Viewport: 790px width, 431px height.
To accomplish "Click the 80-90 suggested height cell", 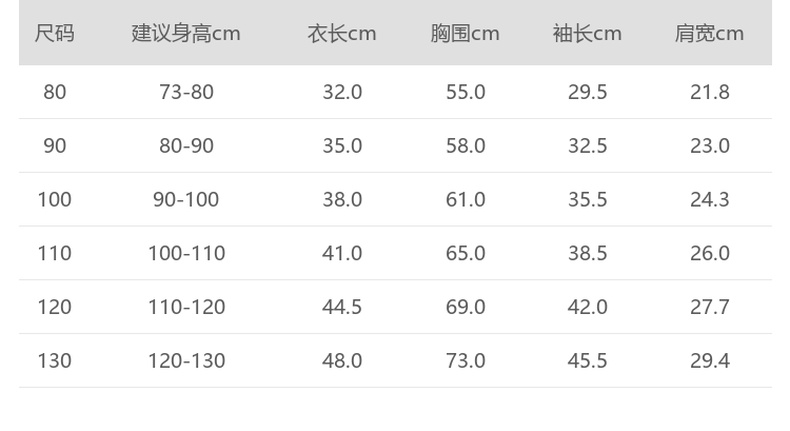I will coord(186,146).
